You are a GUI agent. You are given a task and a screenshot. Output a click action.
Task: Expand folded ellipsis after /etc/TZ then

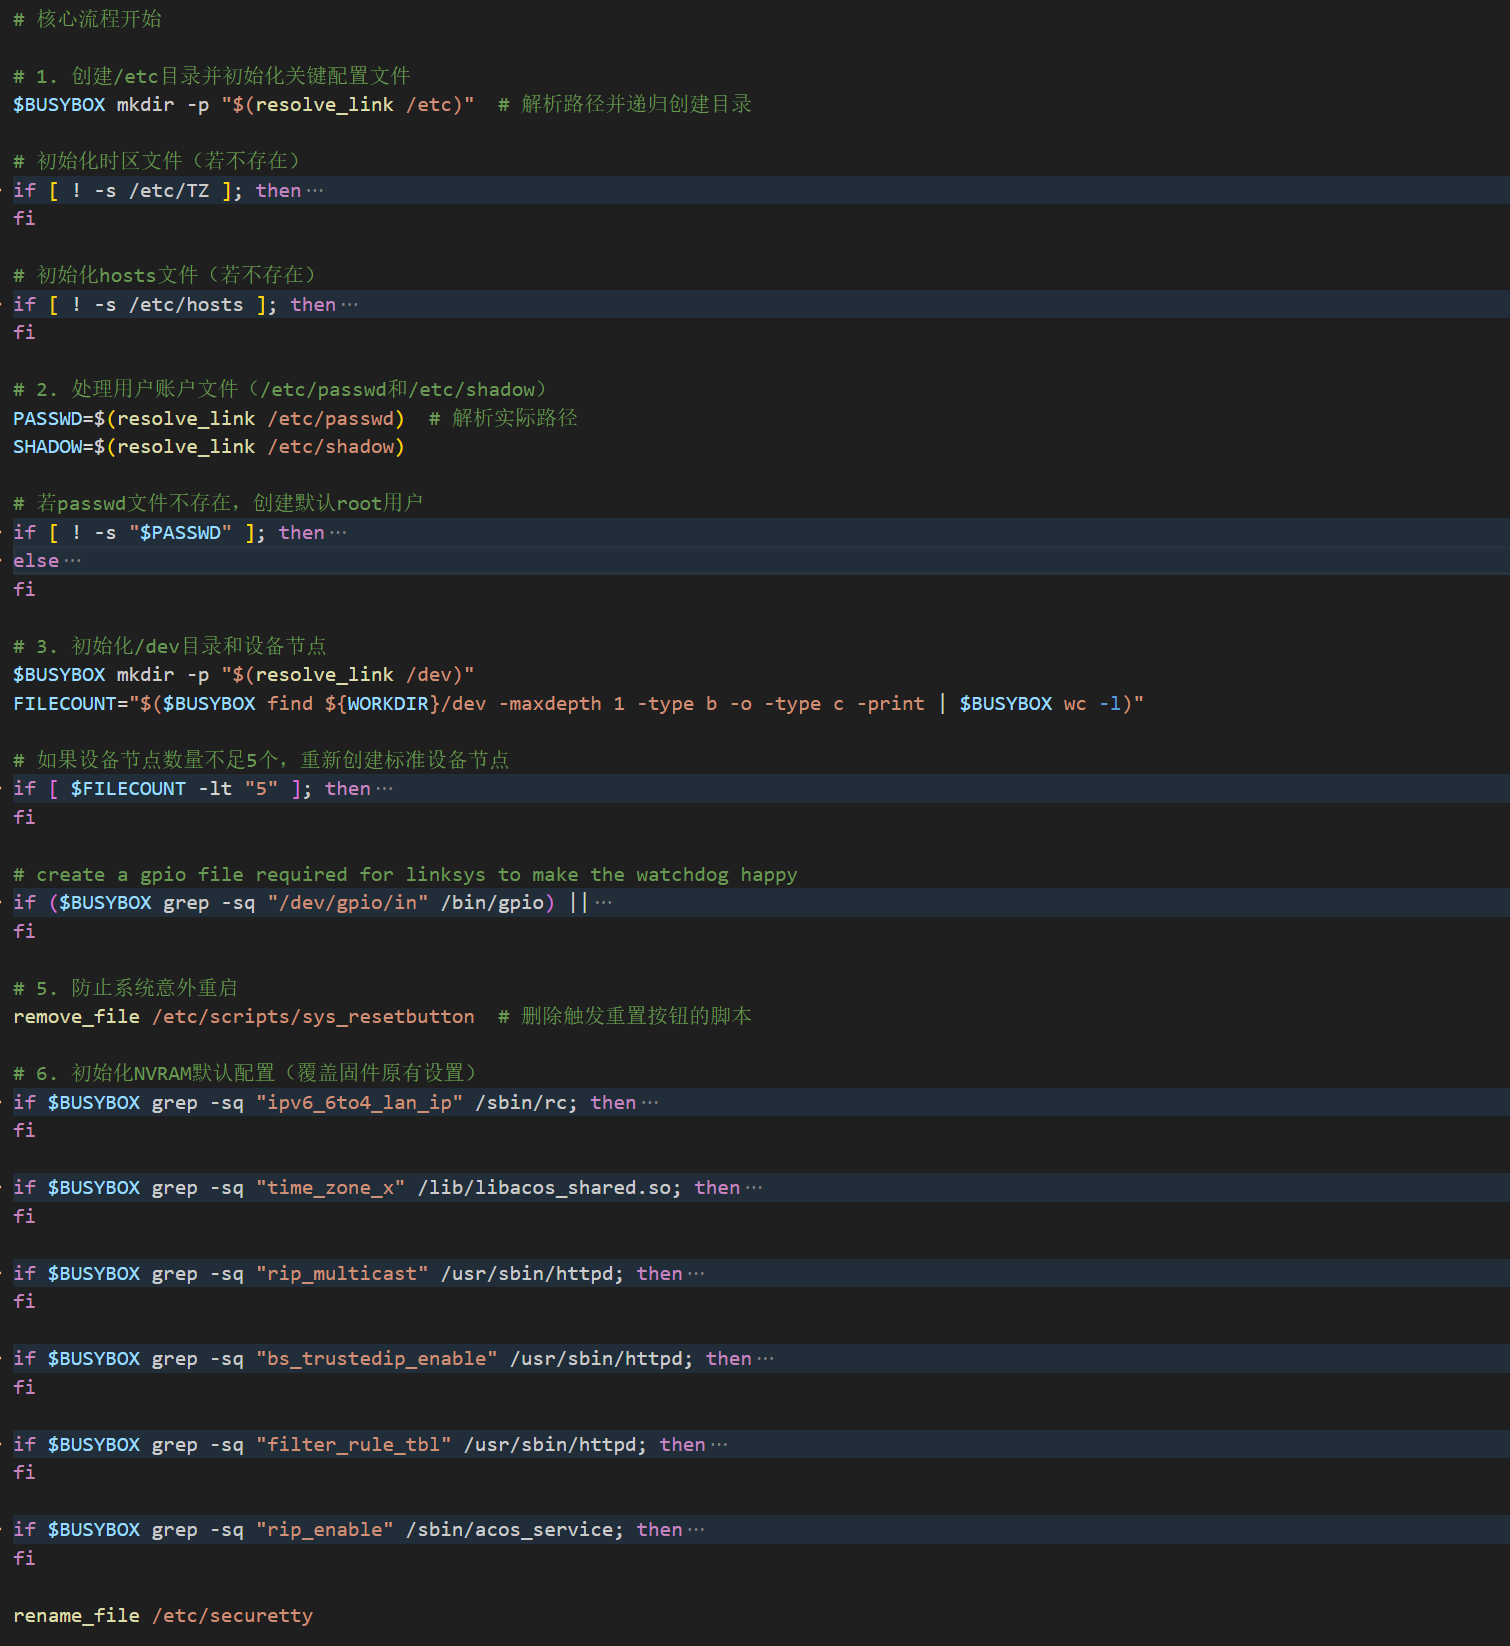click(315, 190)
